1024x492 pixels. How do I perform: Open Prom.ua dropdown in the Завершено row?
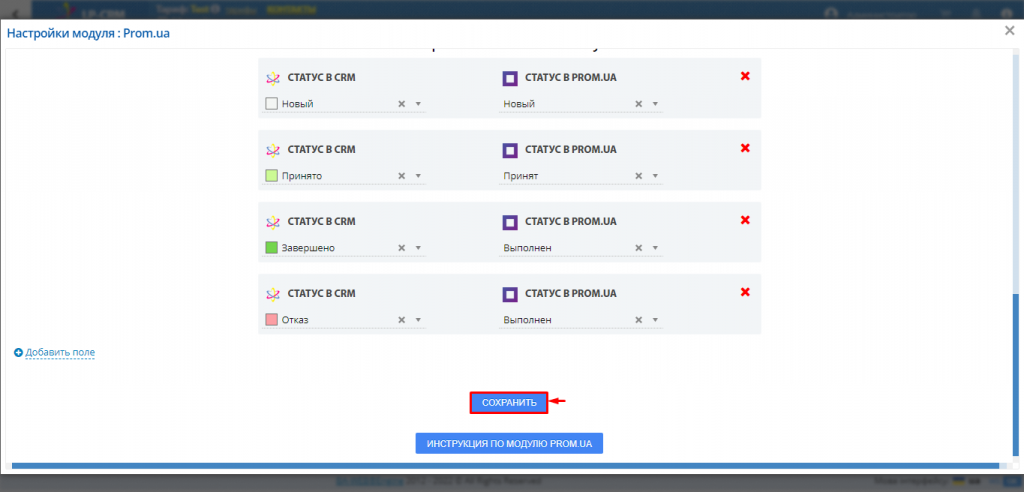point(655,248)
